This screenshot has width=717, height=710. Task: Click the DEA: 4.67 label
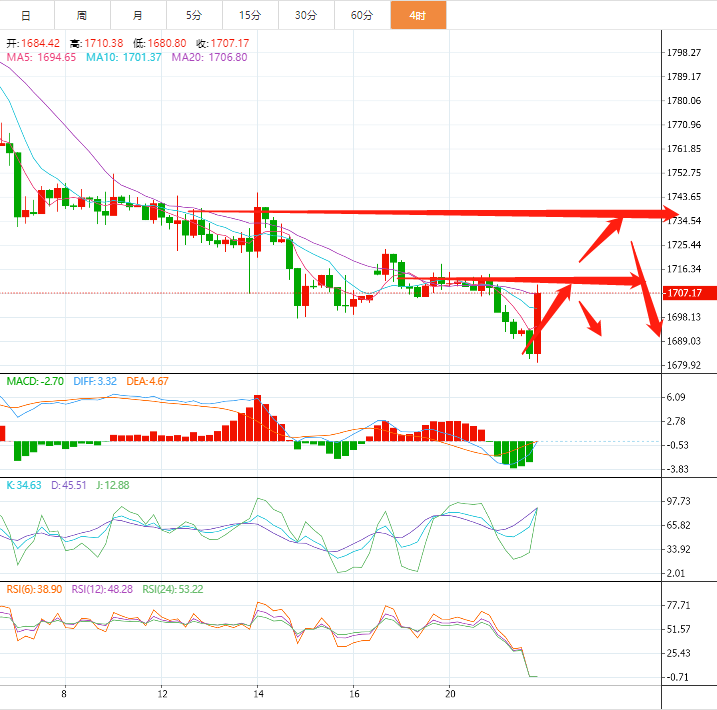(x=147, y=381)
